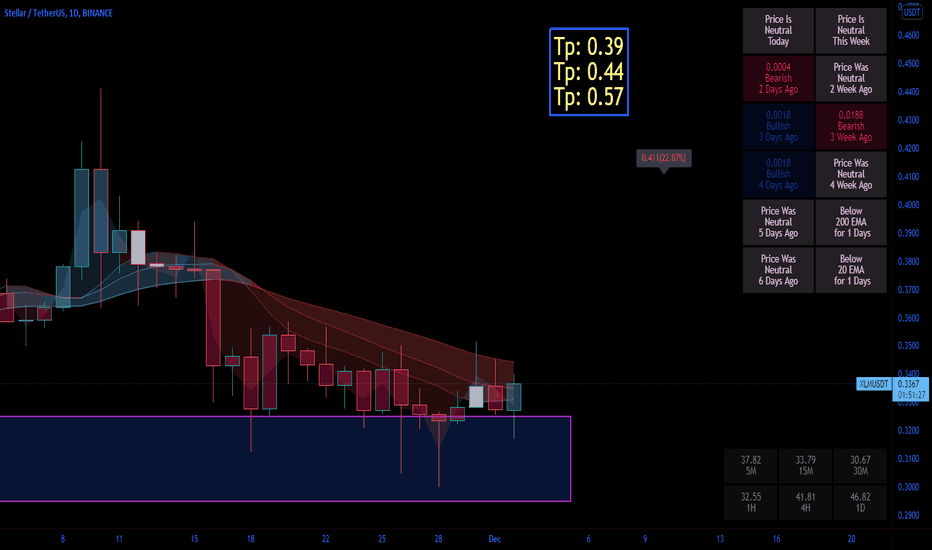Click the 0.3500 price axis label
Viewport: 932px width, 550px height.
coord(908,345)
